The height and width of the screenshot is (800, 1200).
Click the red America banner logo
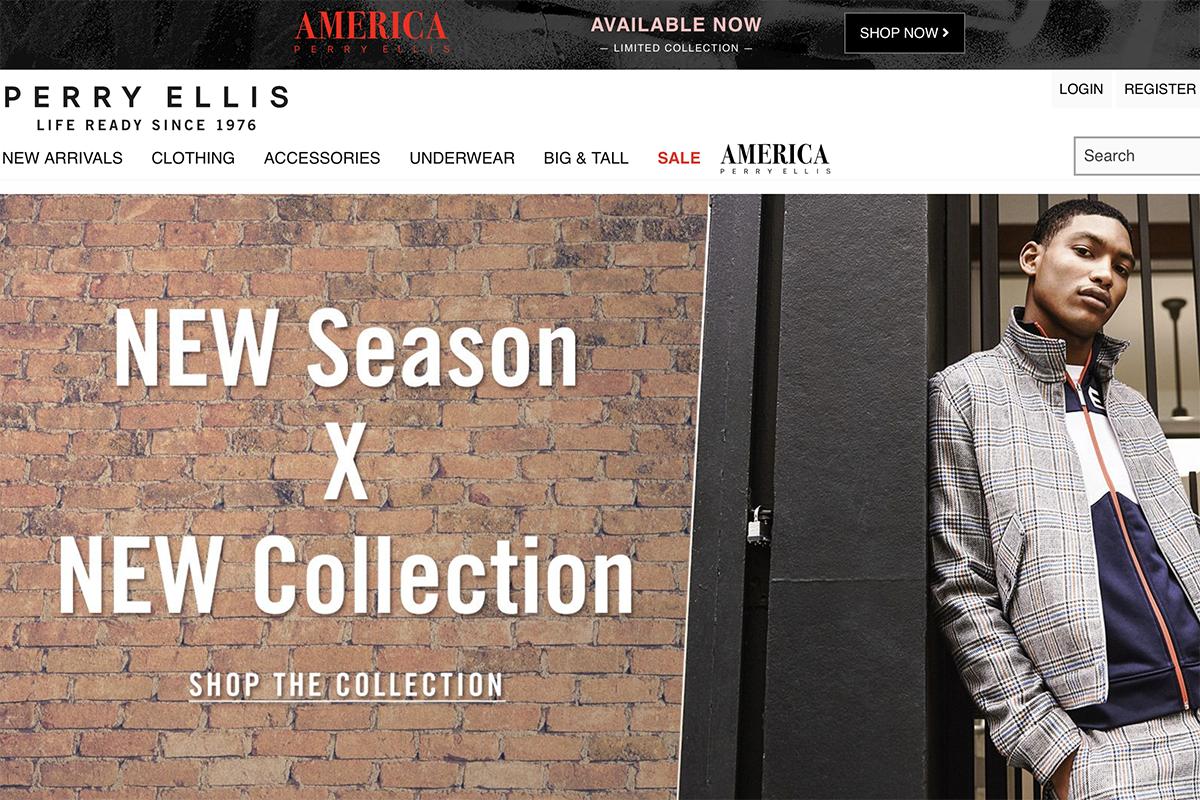pyautogui.click(x=371, y=32)
